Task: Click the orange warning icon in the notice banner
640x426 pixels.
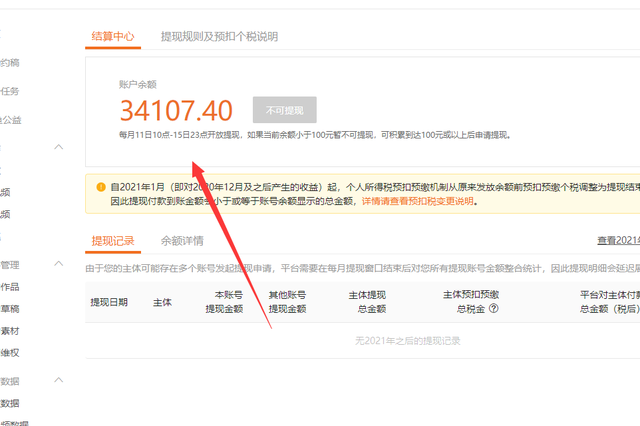Action: click(x=100, y=187)
